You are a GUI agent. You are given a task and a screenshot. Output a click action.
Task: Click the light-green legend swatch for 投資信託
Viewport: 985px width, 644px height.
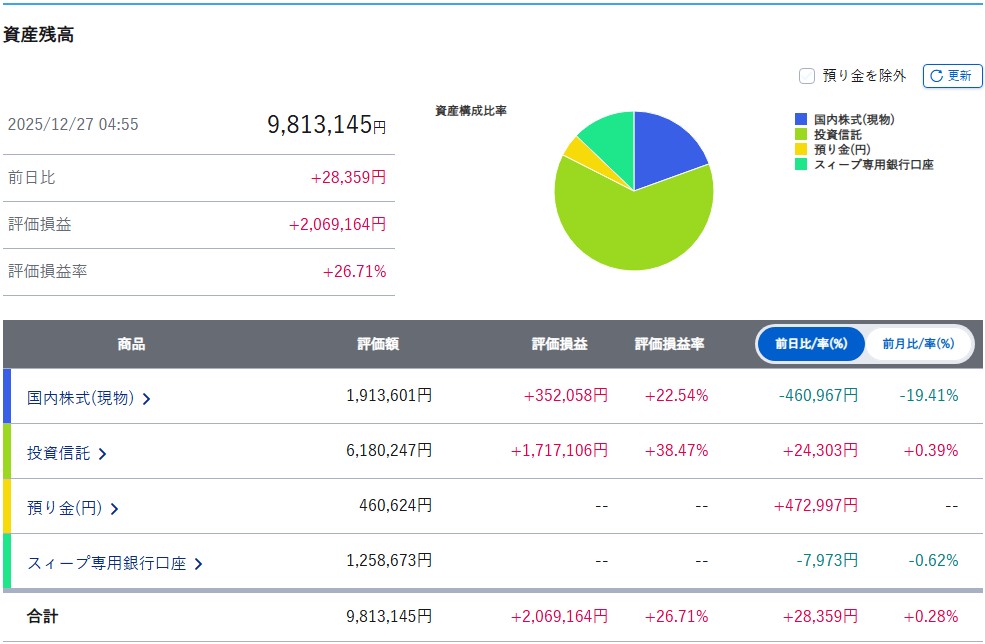click(801, 134)
